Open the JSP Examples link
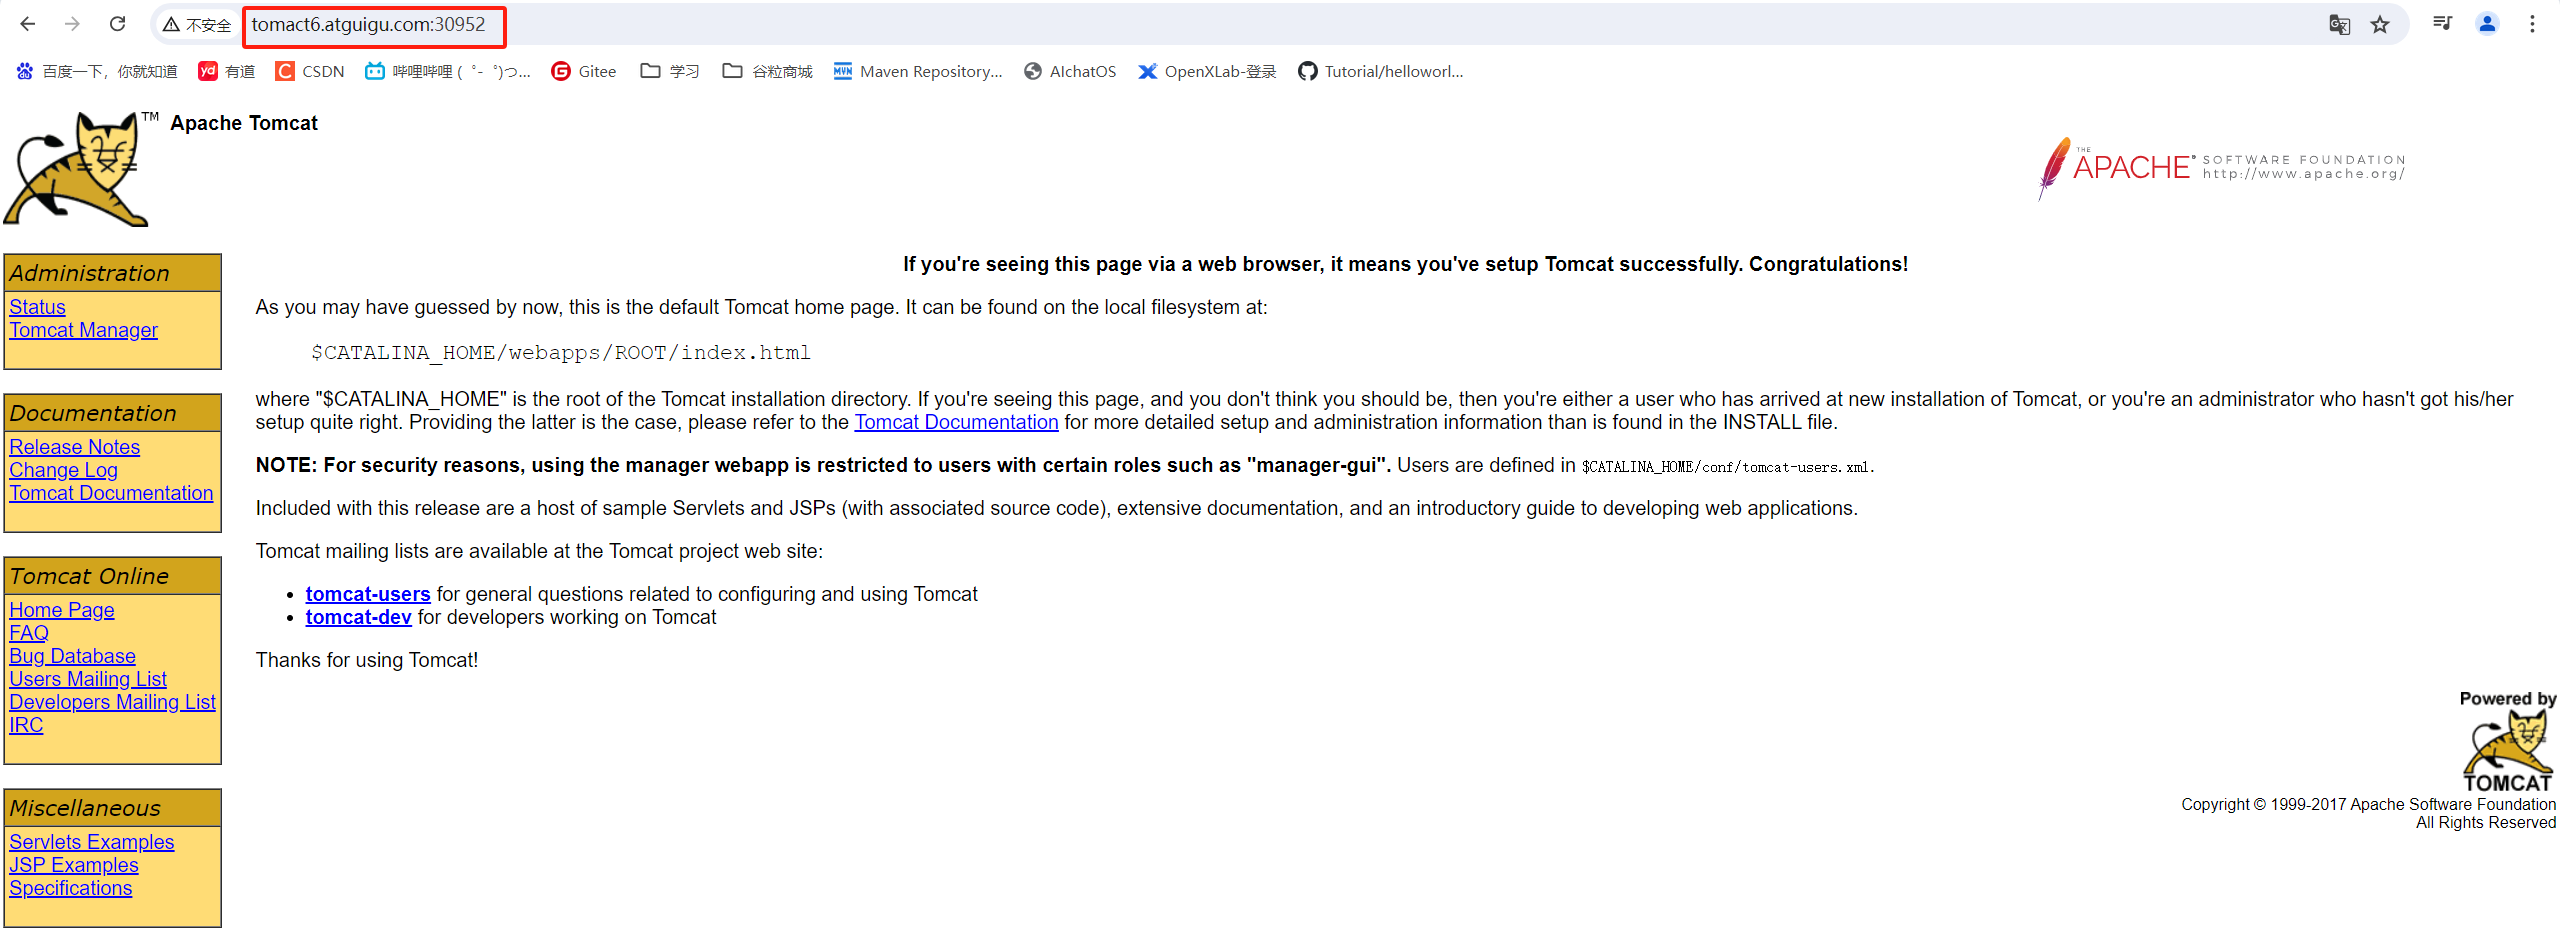2560x950 pixels. pos(74,865)
